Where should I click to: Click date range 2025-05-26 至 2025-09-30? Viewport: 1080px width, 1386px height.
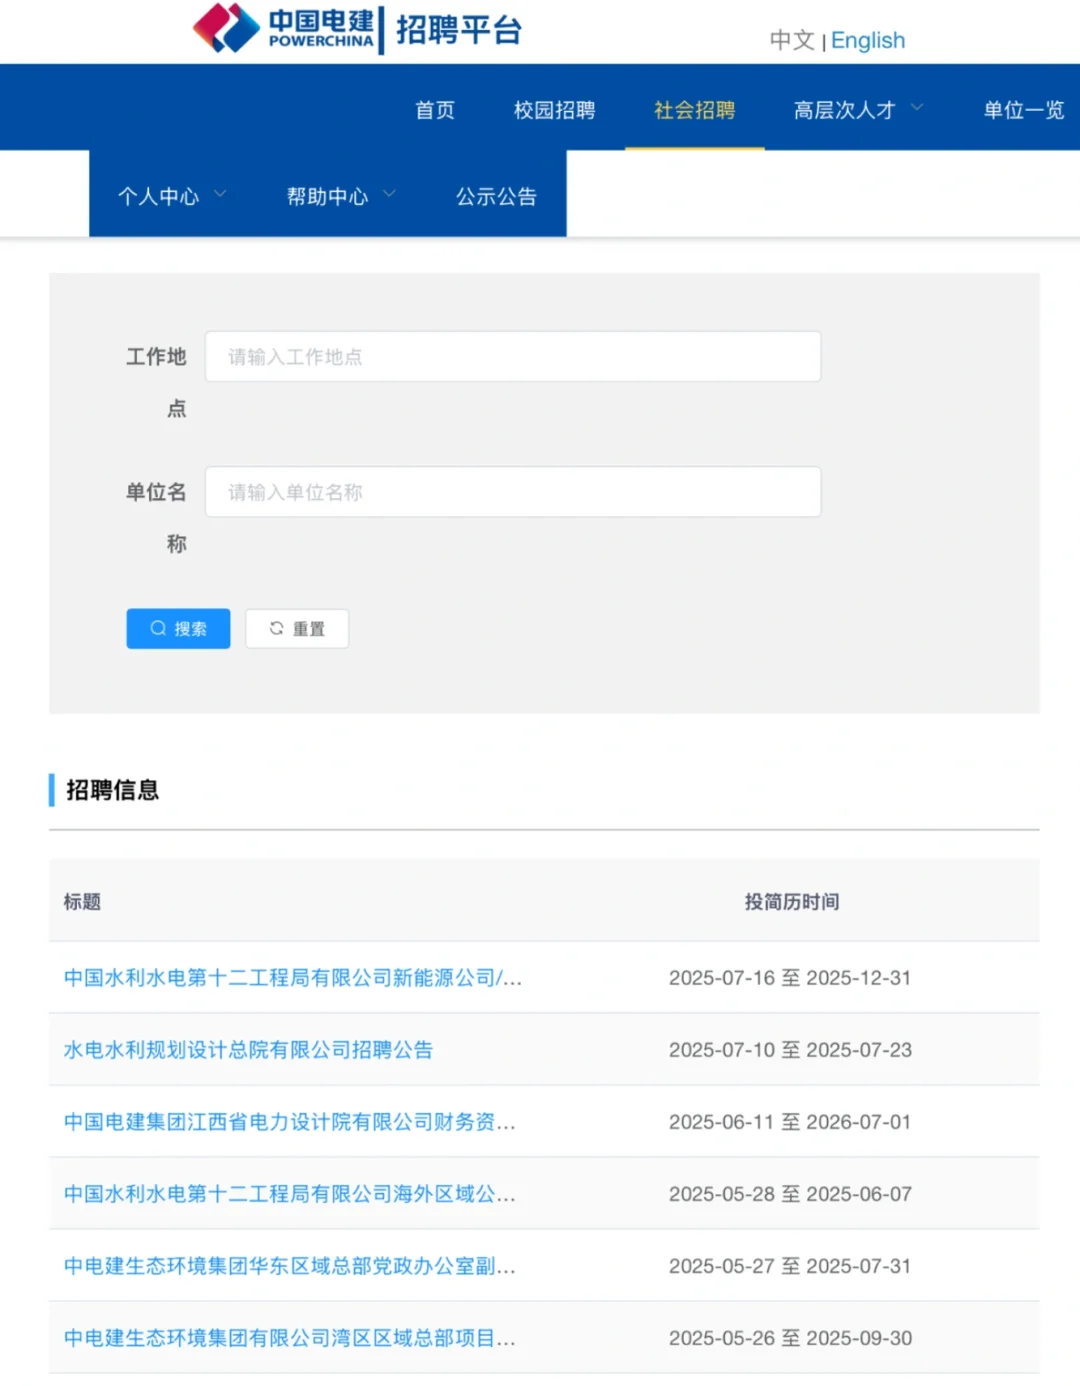(790, 1337)
